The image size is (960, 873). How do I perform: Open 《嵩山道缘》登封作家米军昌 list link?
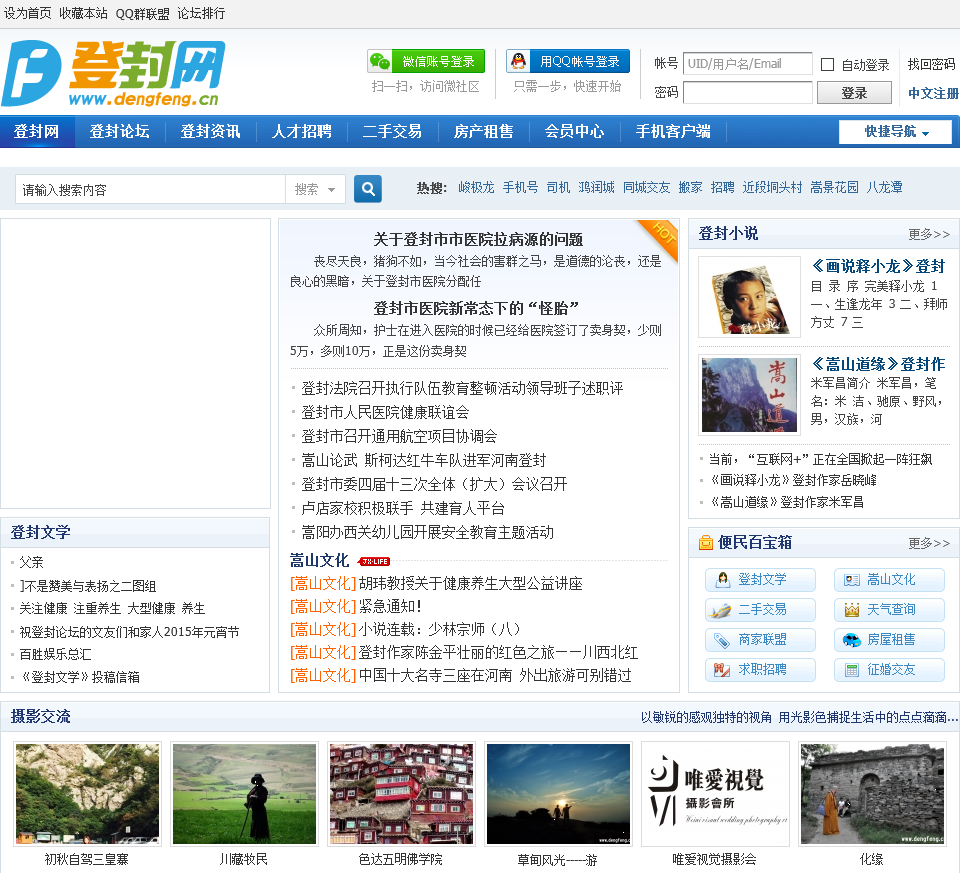(x=786, y=502)
